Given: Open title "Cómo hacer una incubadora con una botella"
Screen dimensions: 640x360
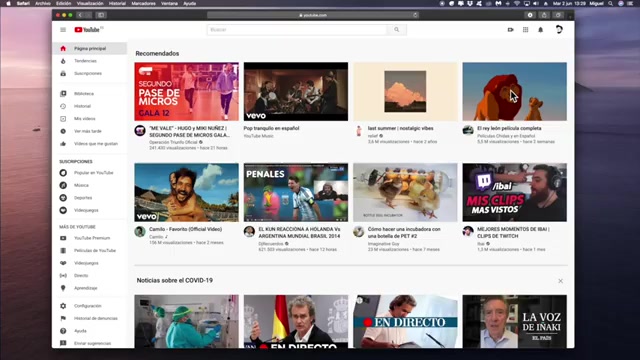Looking at the screenshot, I should (404, 233).
